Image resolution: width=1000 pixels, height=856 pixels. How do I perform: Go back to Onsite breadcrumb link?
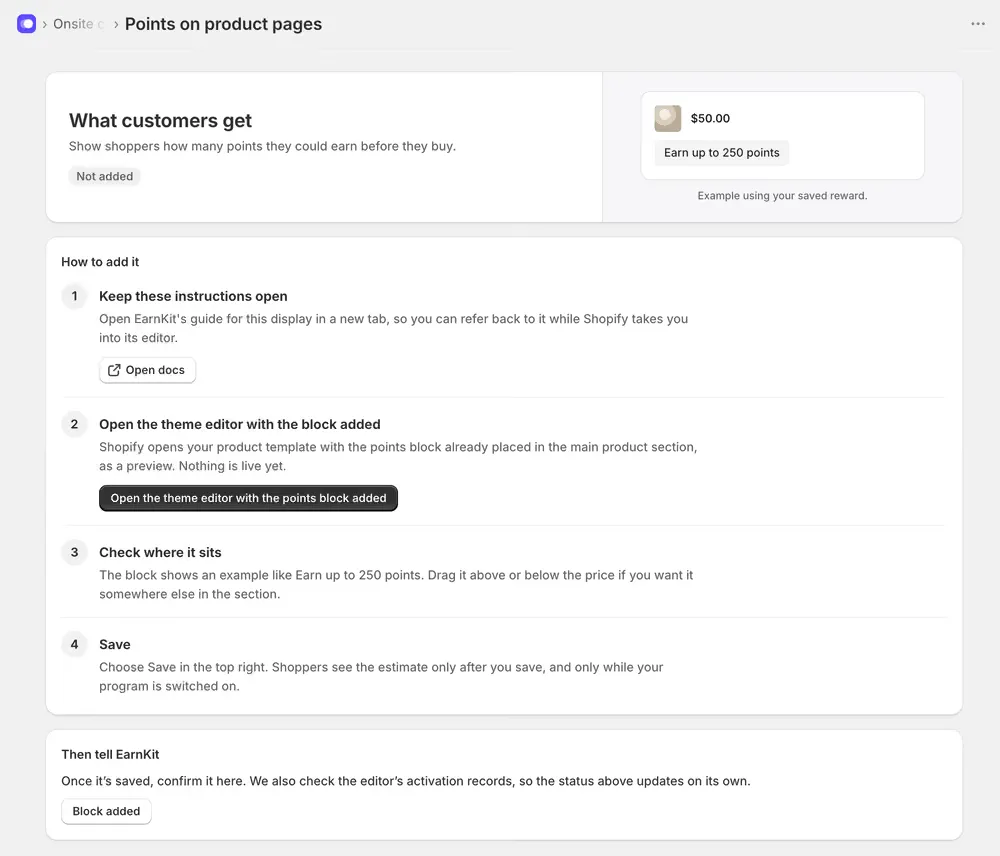78,24
